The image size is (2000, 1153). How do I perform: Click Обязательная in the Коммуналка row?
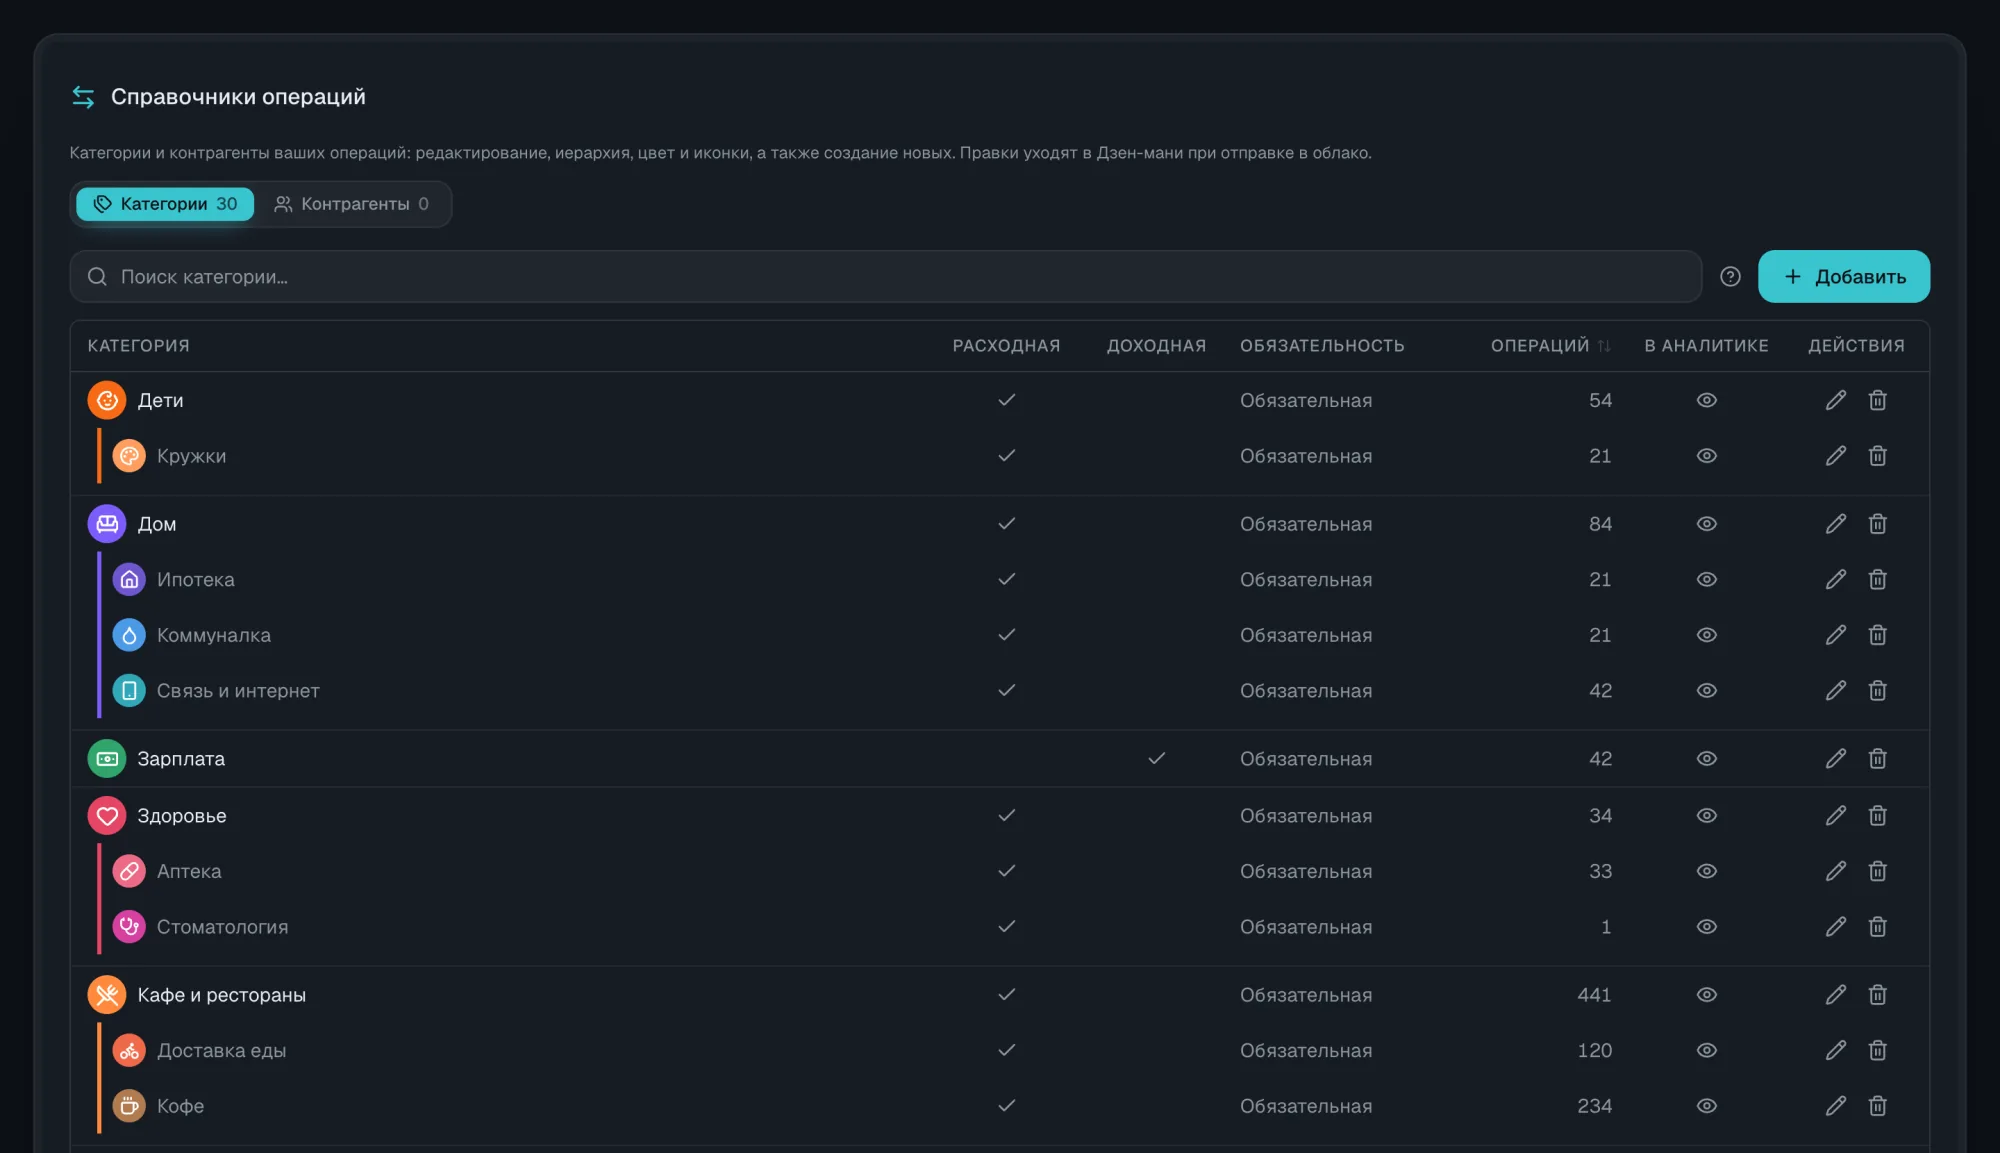[1306, 635]
